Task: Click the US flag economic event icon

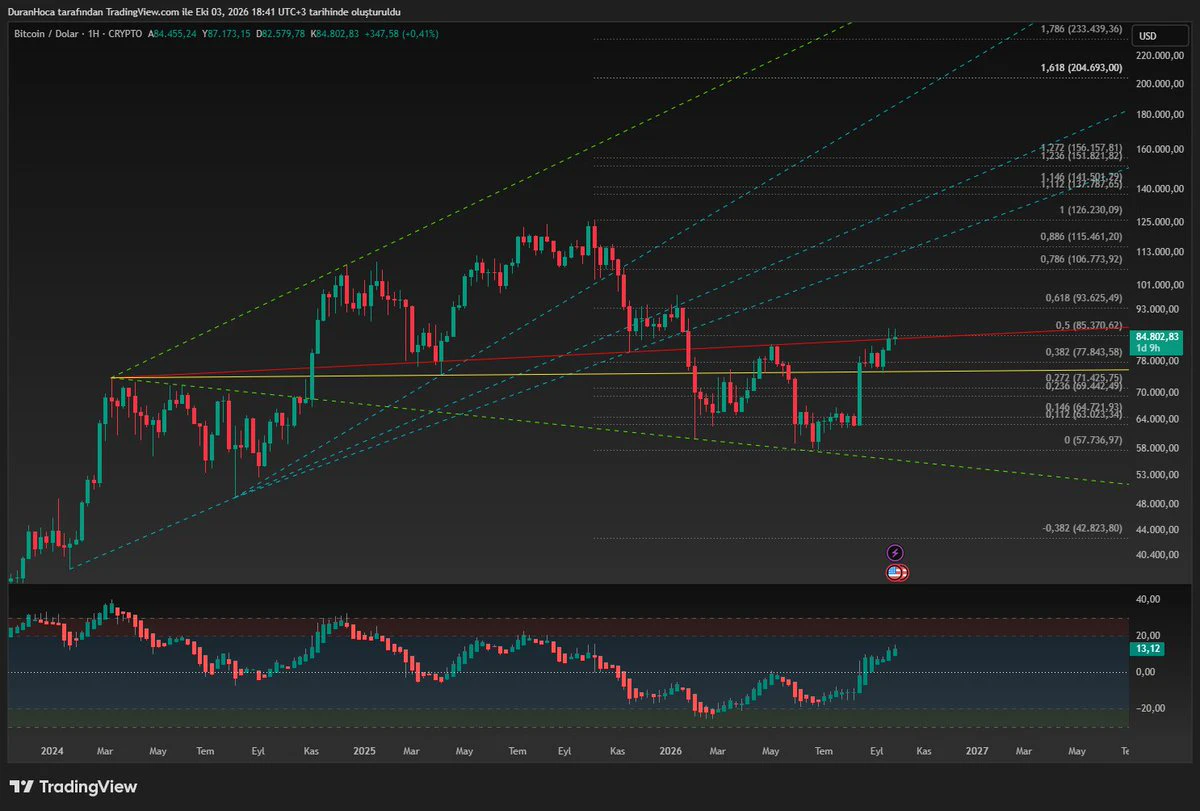Action: pyautogui.click(x=895, y=572)
